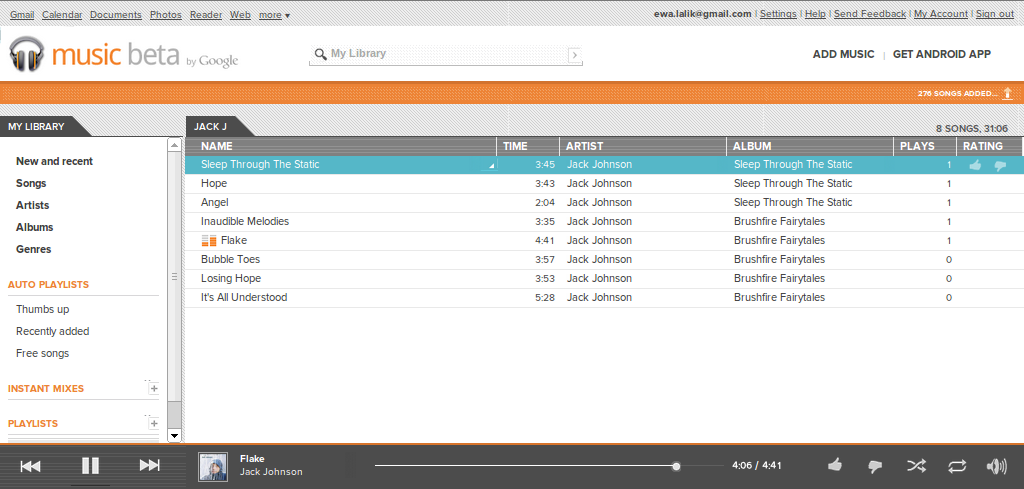Click sidebar scrollbar up arrow
The width and height of the screenshot is (1024, 489).
(174, 145)
